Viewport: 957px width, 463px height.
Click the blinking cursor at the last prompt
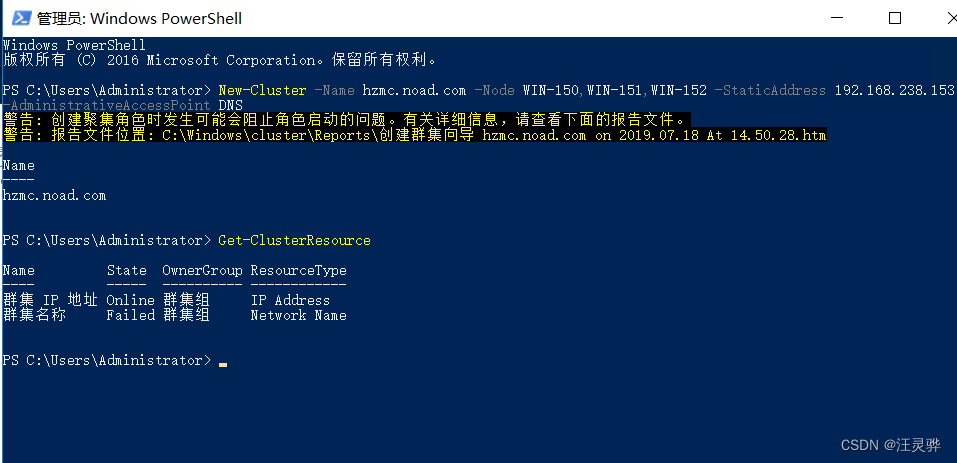(x=223, y=364)
